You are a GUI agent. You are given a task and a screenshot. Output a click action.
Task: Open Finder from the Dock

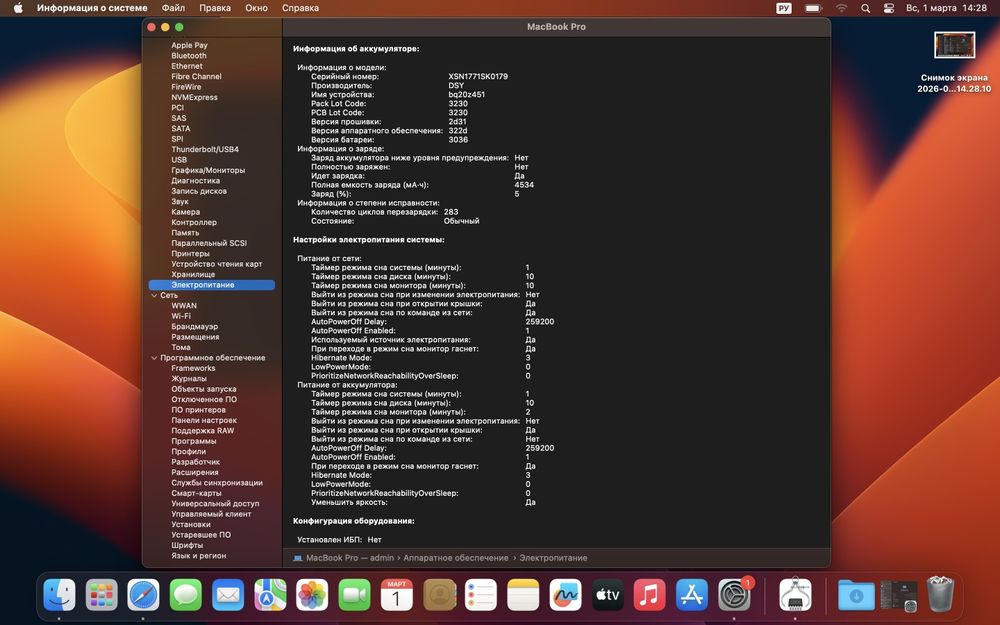click(x=59, y=595)
